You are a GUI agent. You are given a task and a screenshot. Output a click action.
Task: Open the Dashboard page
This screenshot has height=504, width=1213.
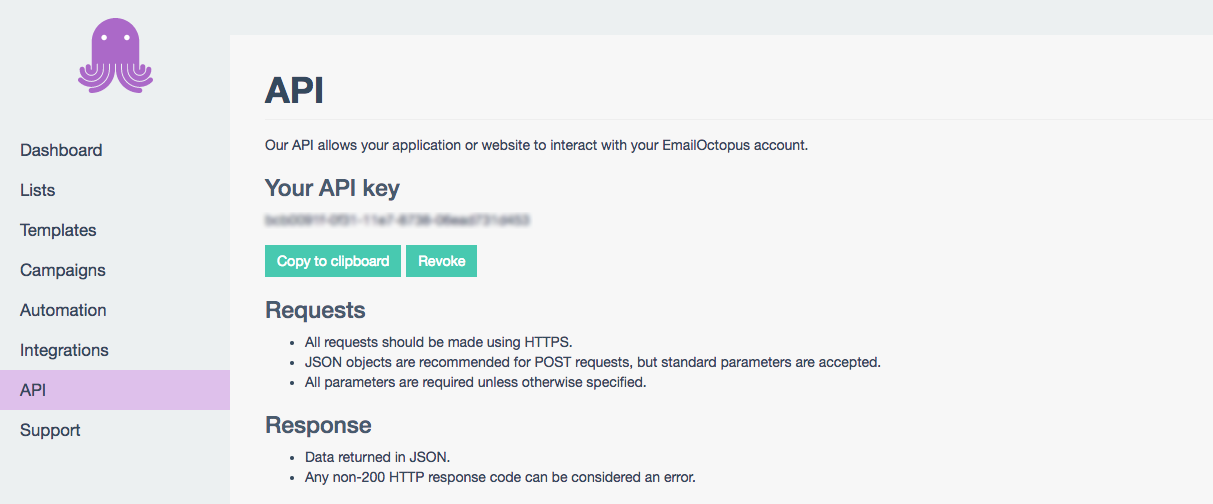tap(61, 150)
